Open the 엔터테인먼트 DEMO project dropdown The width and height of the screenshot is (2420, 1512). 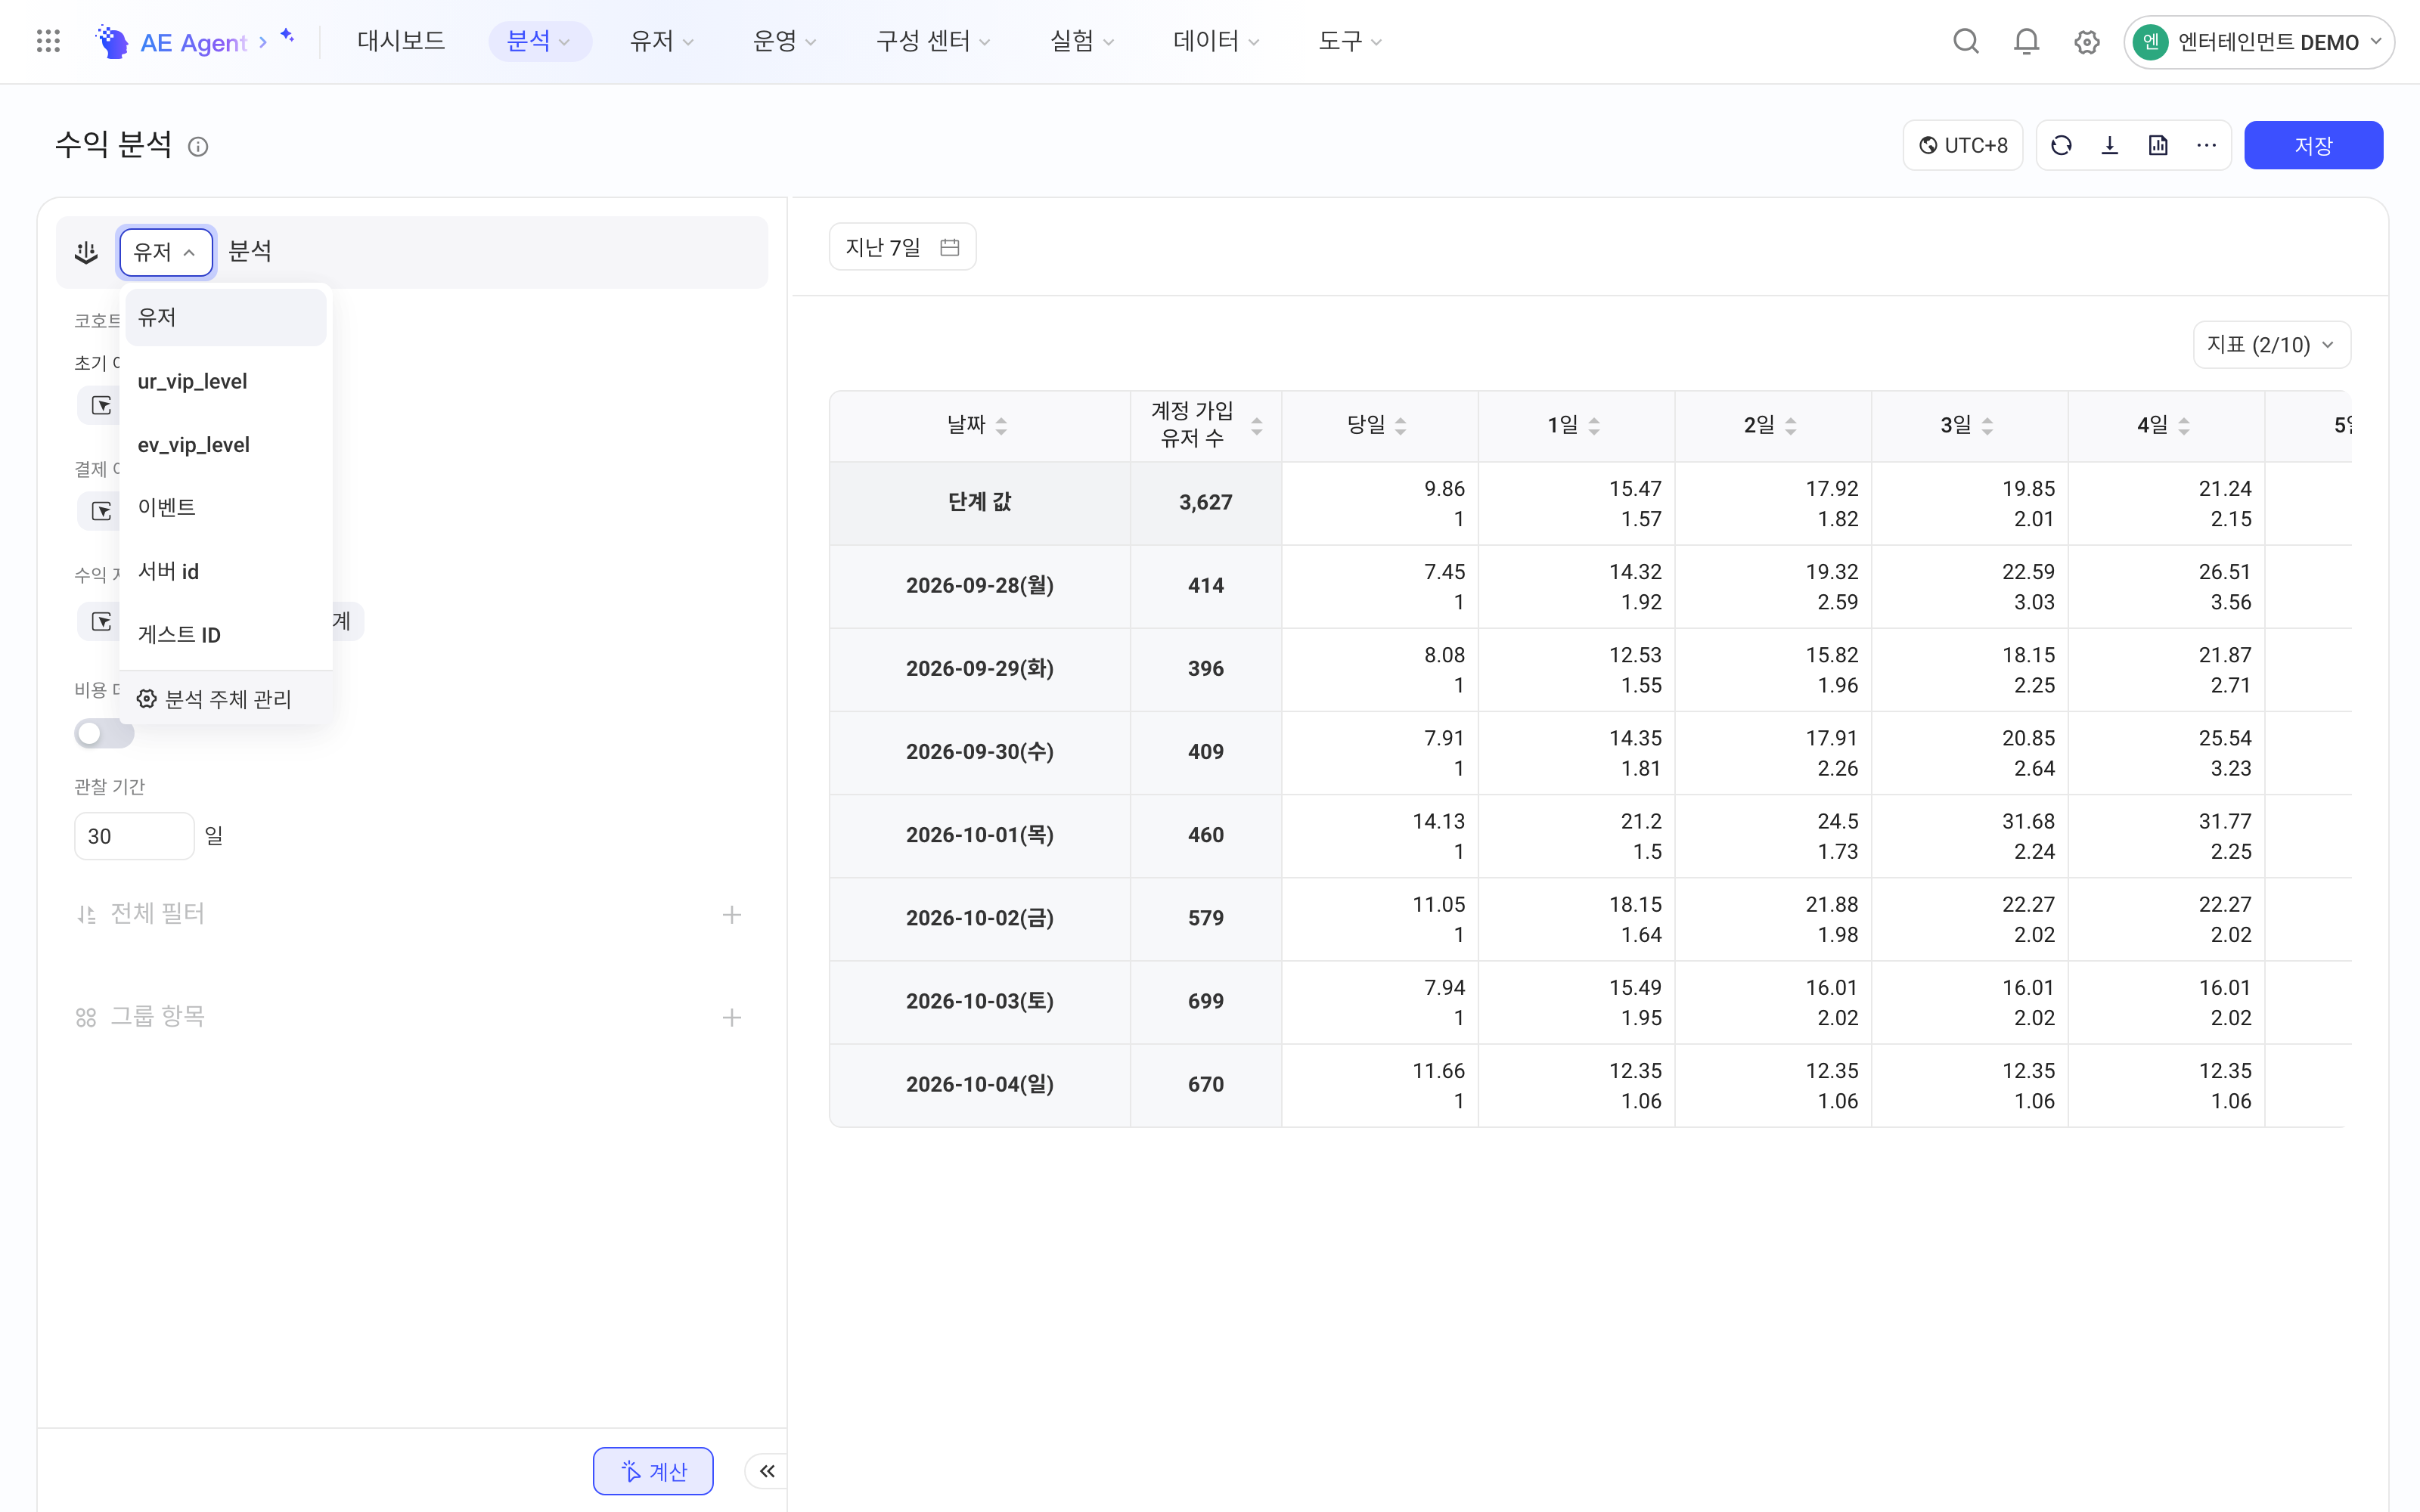click(2258, 42)
